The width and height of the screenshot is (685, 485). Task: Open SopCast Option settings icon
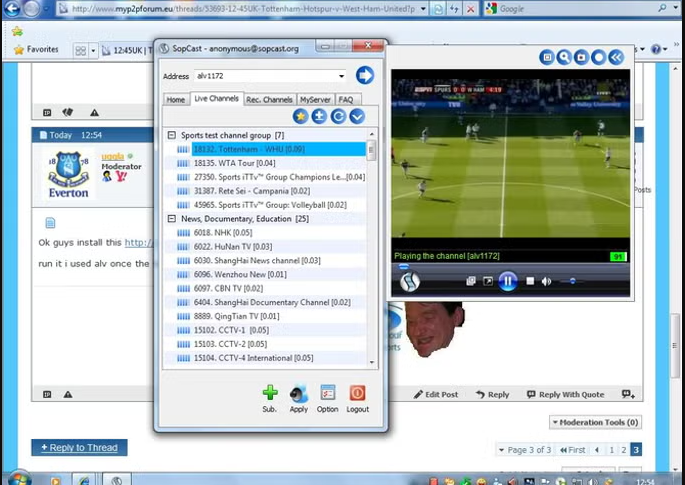click(328, 393)
